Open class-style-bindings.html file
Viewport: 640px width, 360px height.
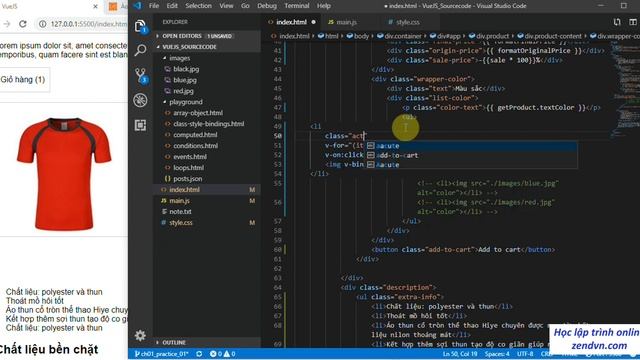[209, 124]
